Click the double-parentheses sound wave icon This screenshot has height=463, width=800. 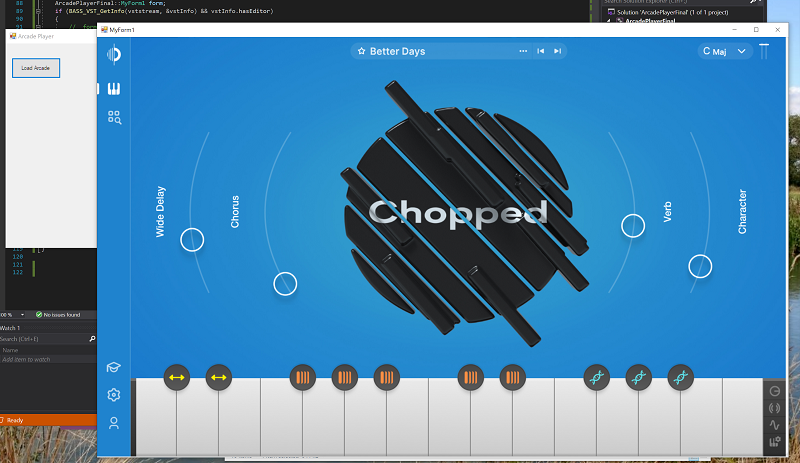click(774, 408)
